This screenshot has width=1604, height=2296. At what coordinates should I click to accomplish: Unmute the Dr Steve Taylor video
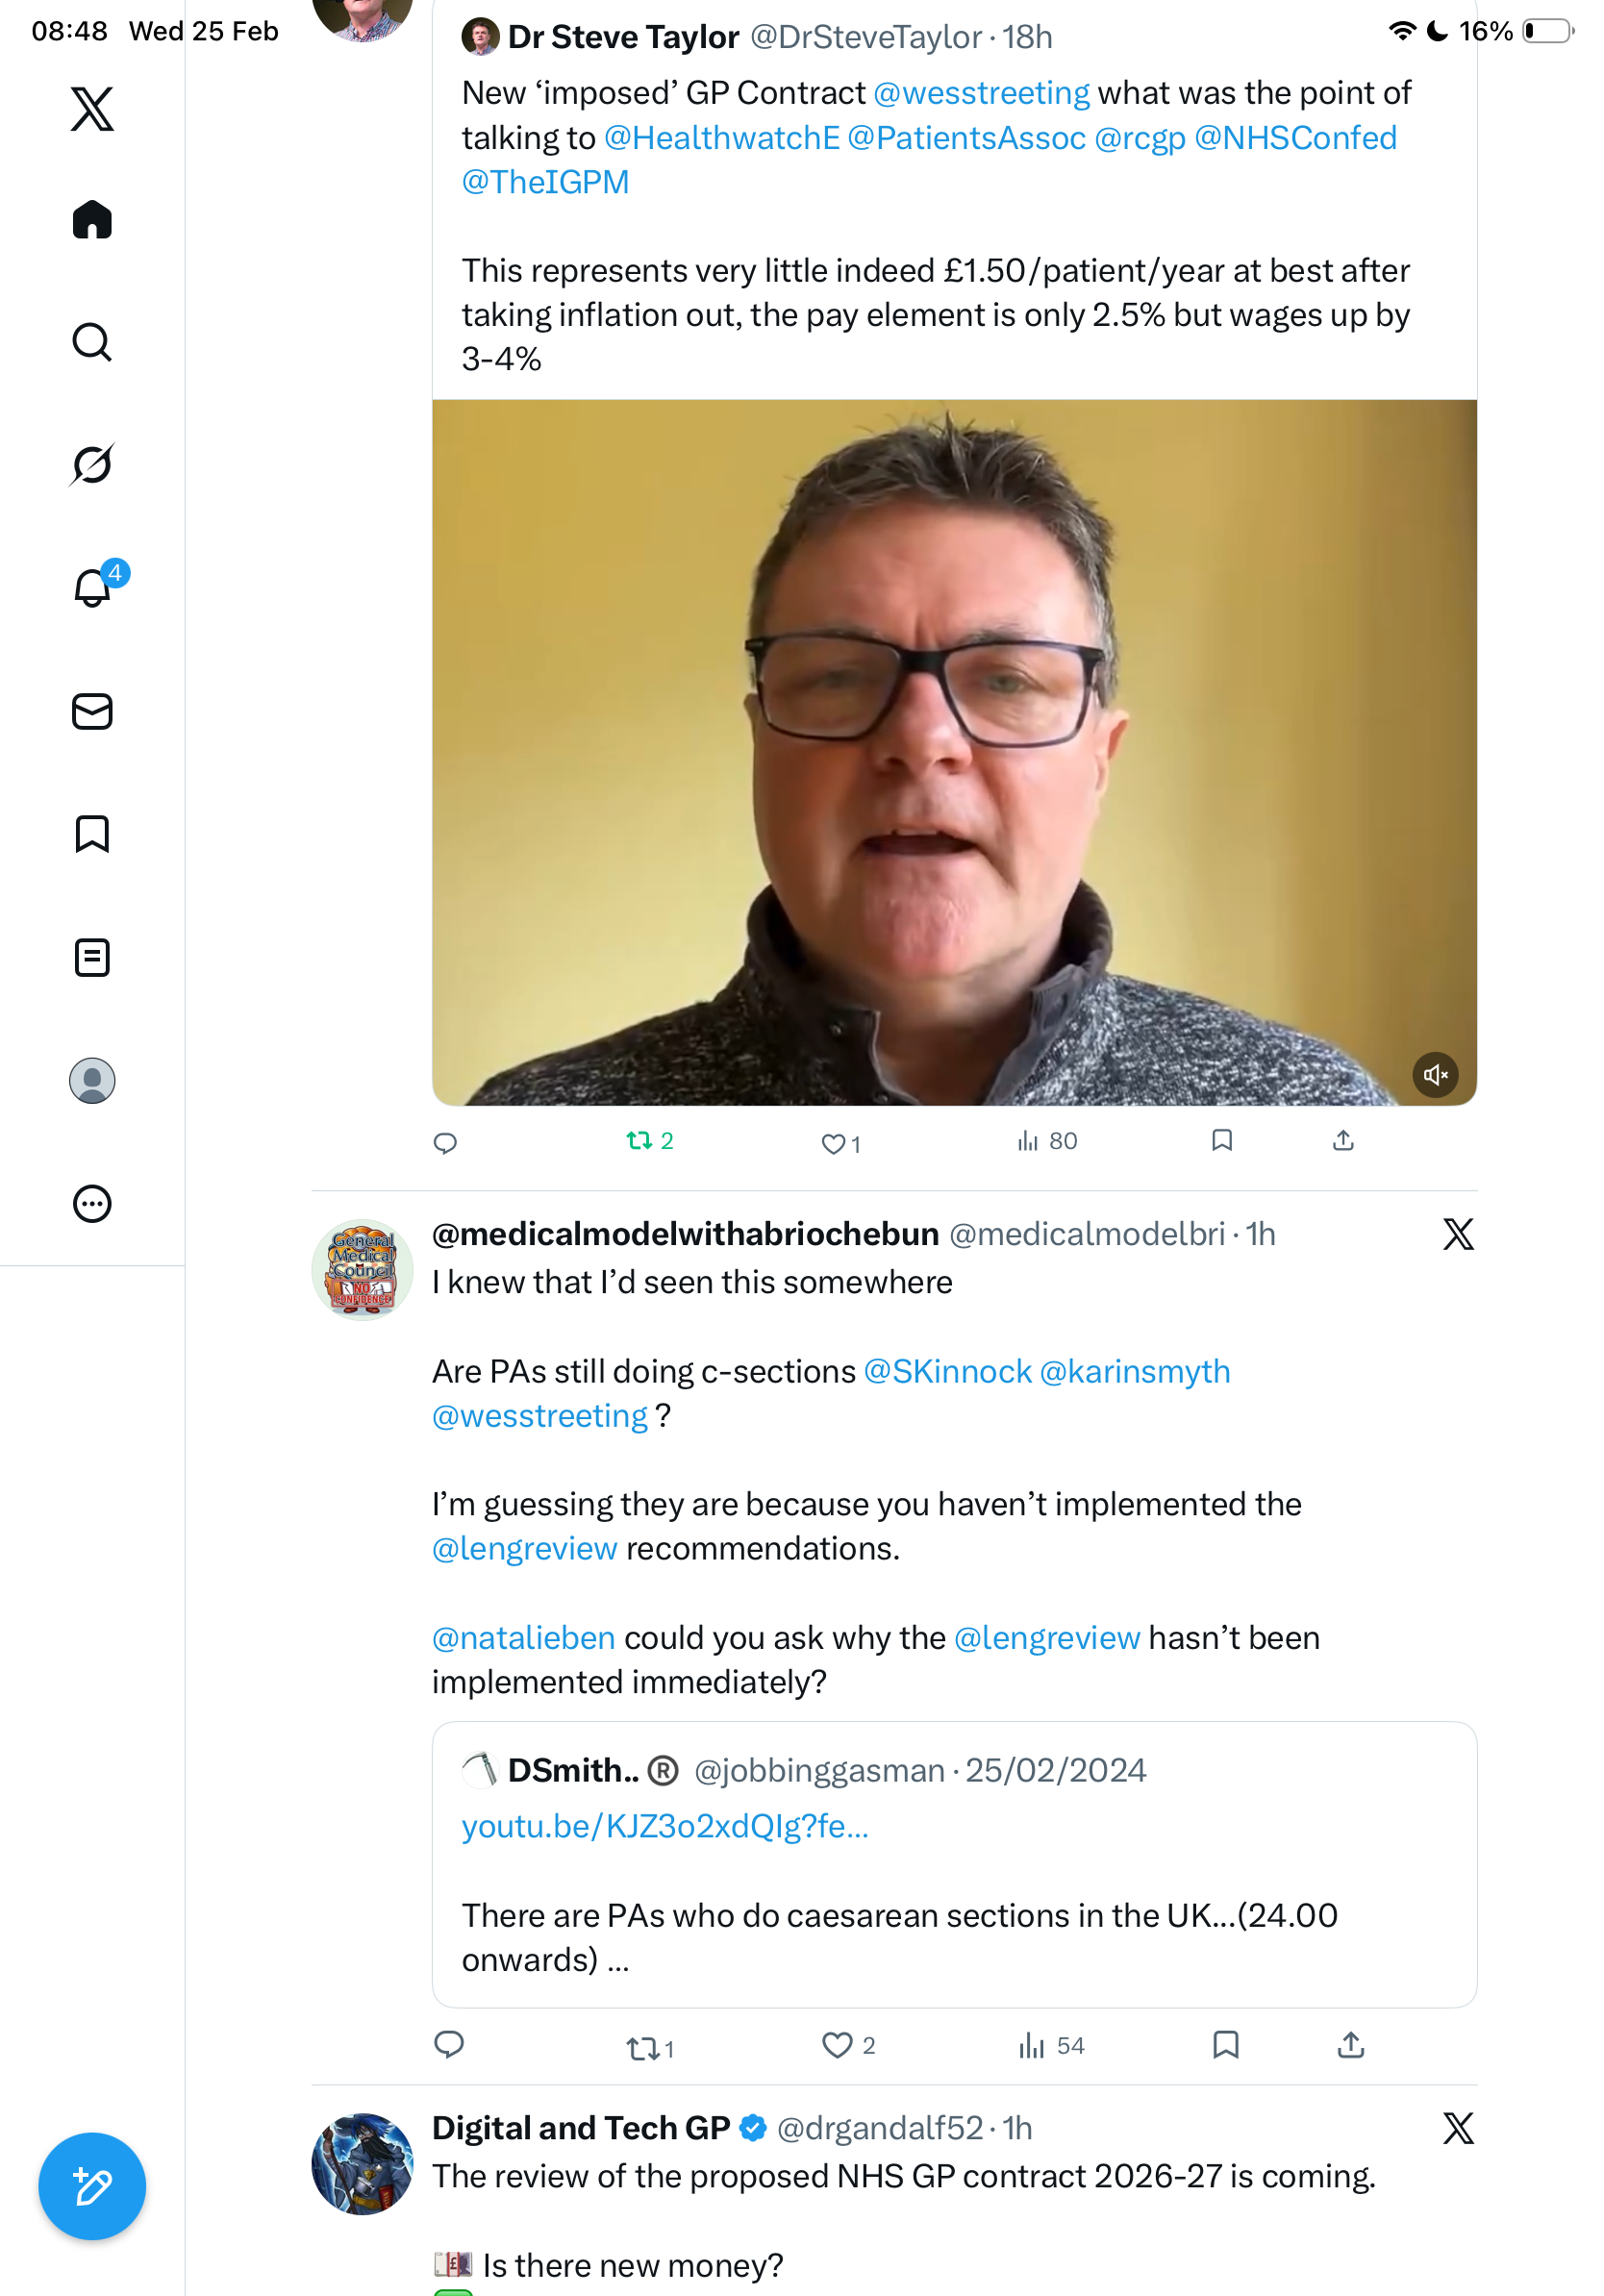pos(1435,1075)
